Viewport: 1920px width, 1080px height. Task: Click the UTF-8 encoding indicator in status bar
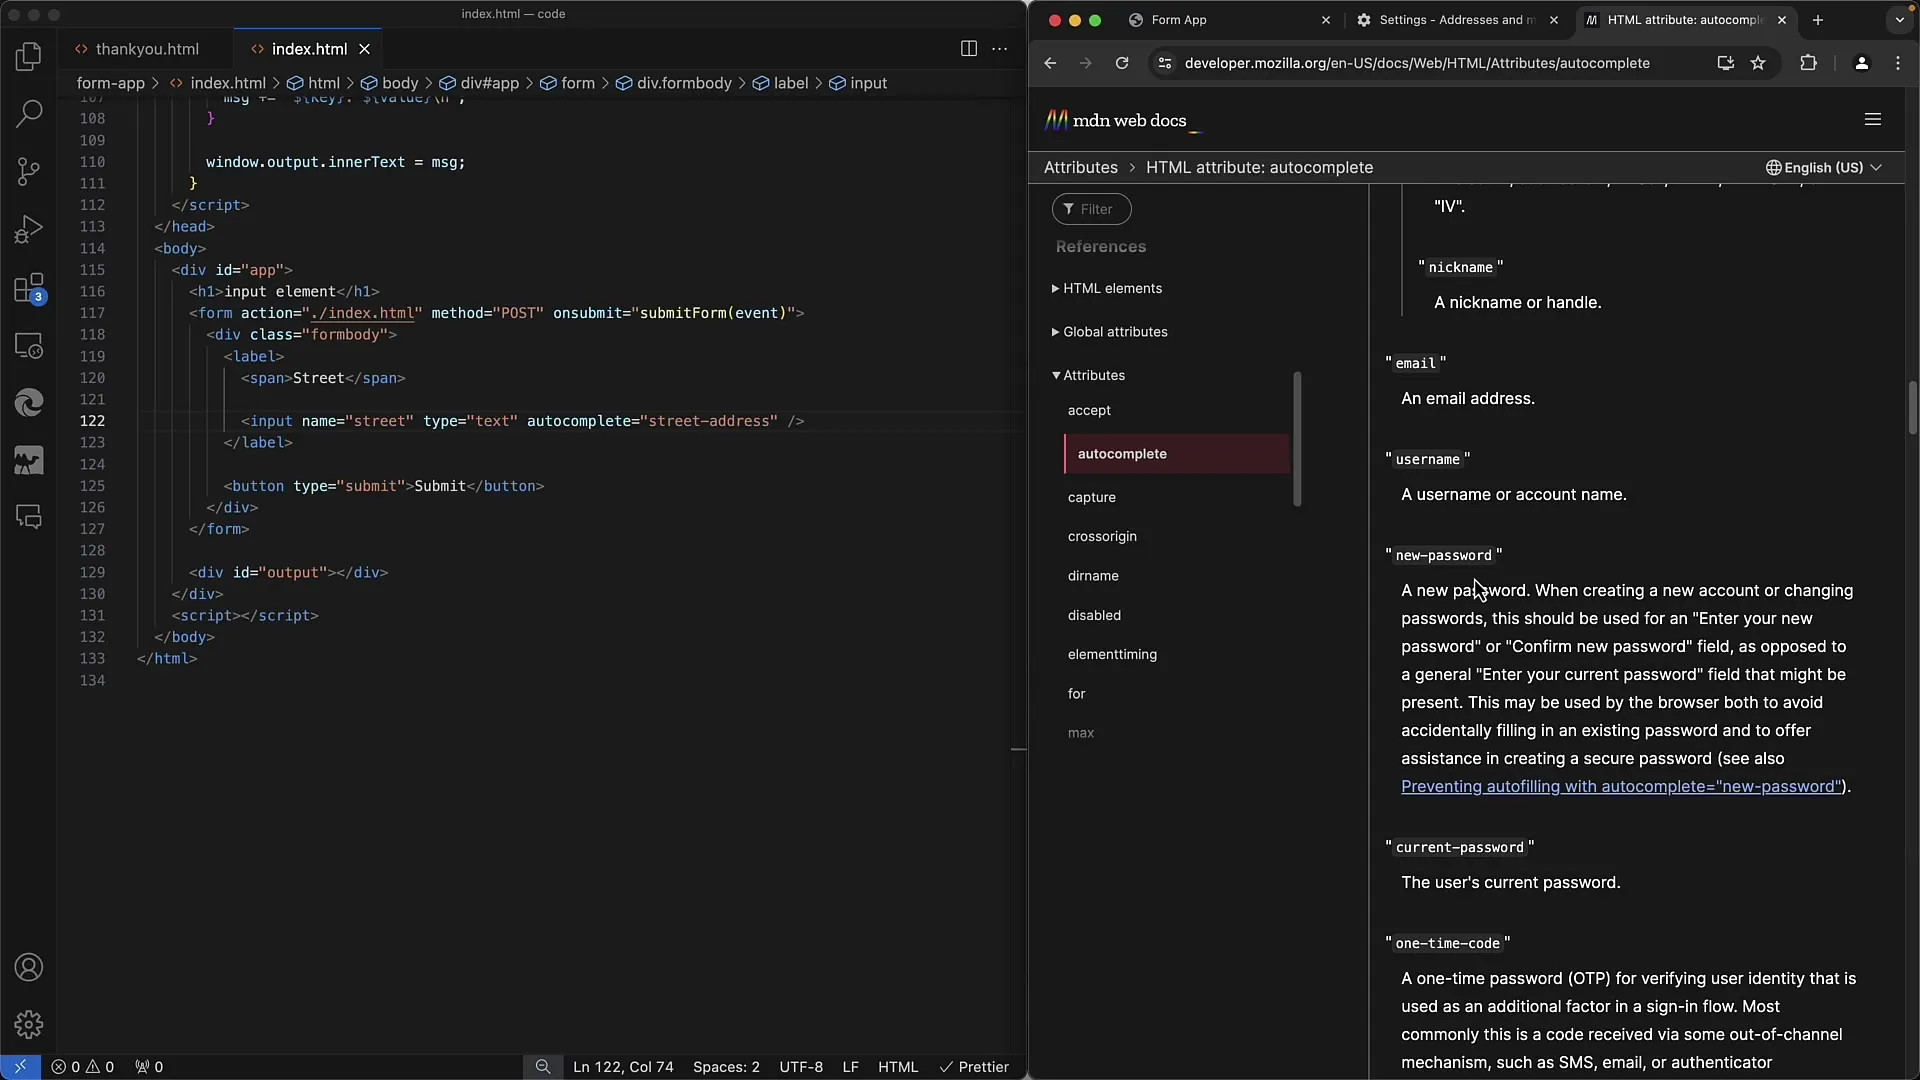click(800, 1065)
